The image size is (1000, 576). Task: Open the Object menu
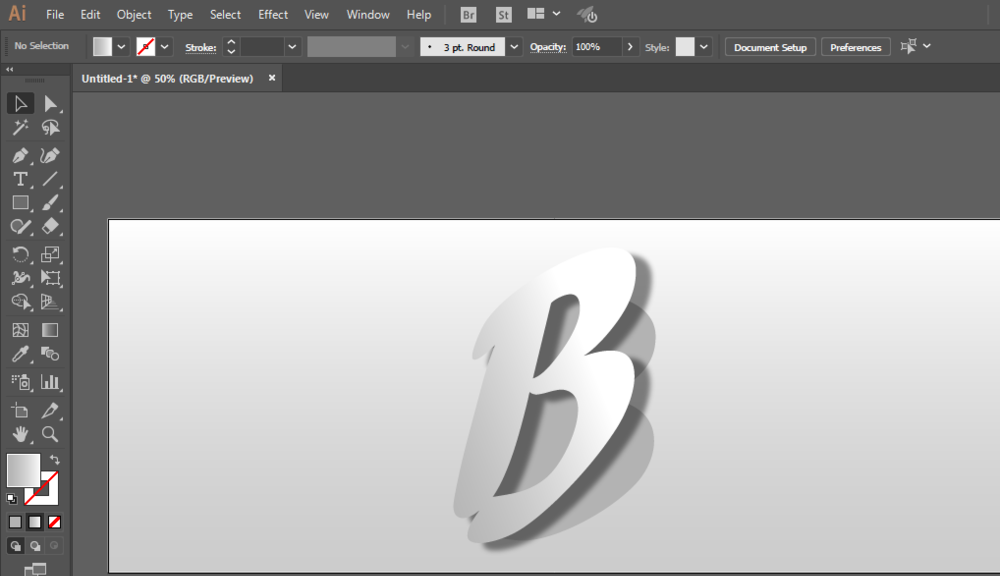tap(134, 15)
